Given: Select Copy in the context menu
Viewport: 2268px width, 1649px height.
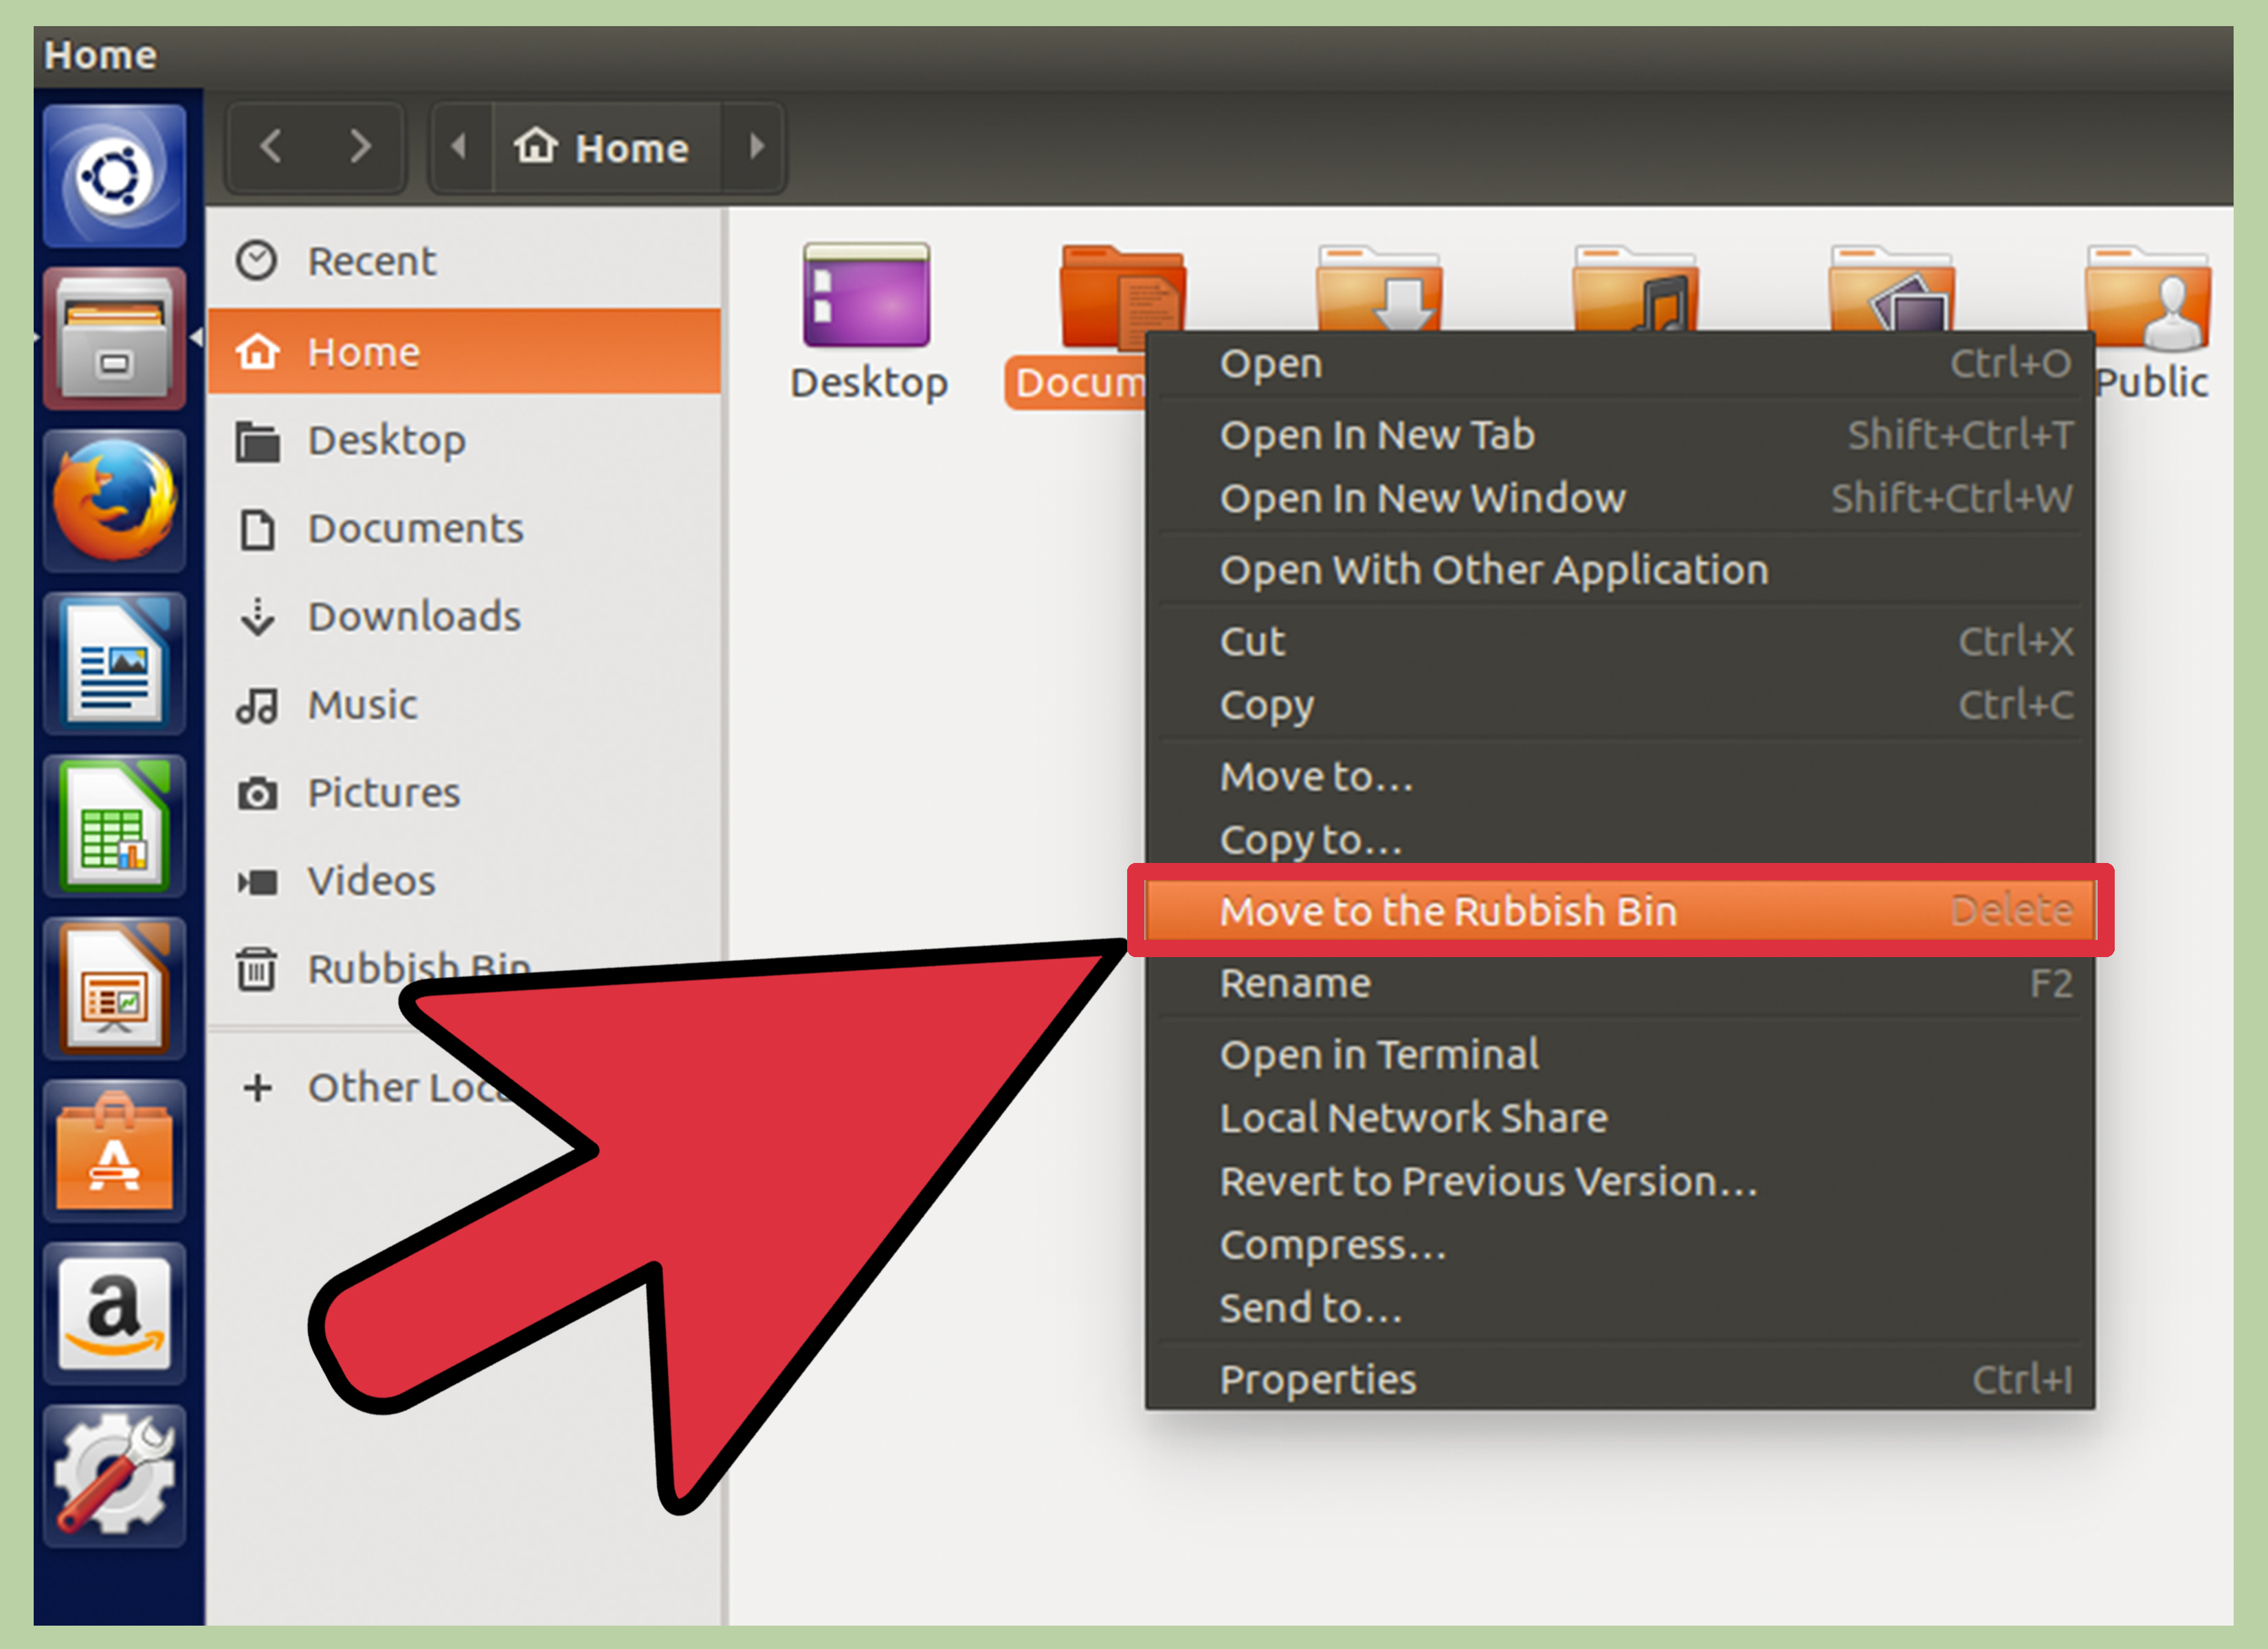Looking at the screenshot, I should pos(1620,705).
